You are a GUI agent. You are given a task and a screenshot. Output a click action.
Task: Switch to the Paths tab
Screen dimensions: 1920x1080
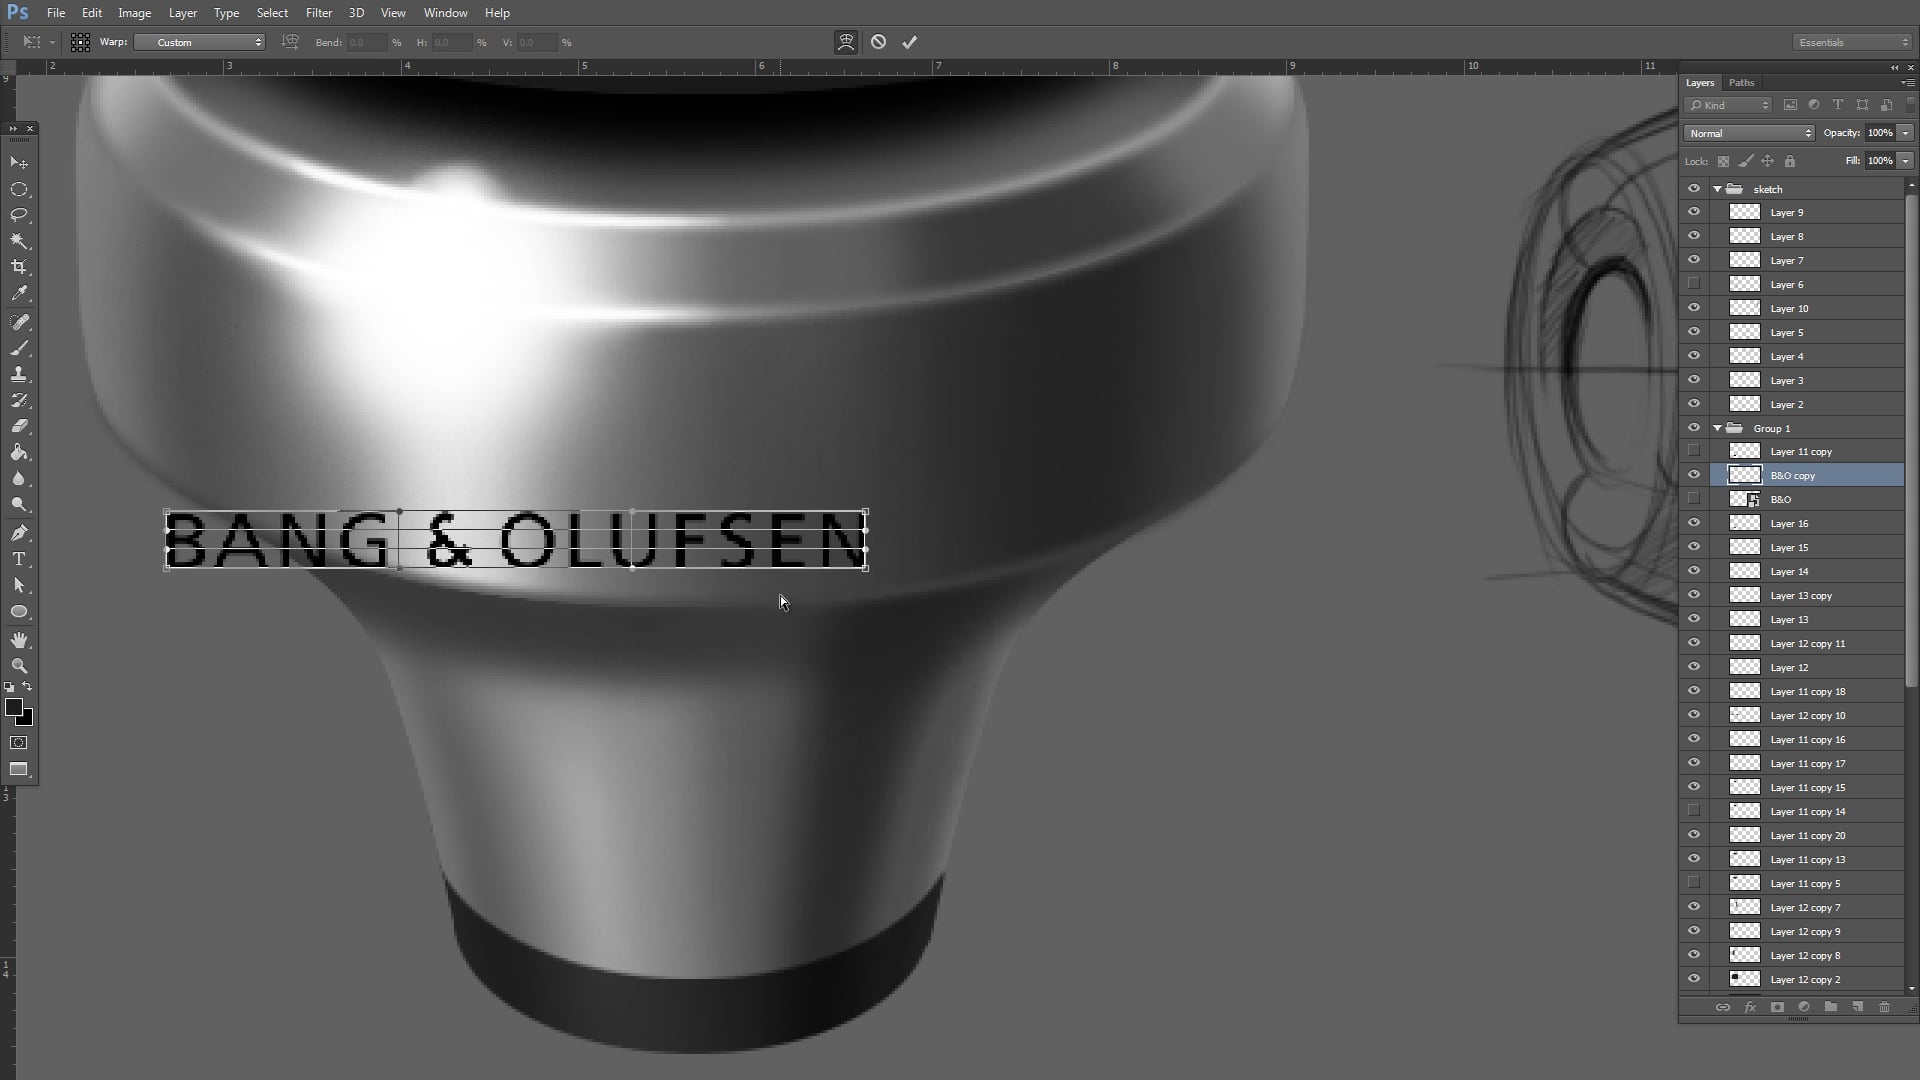1741,83
